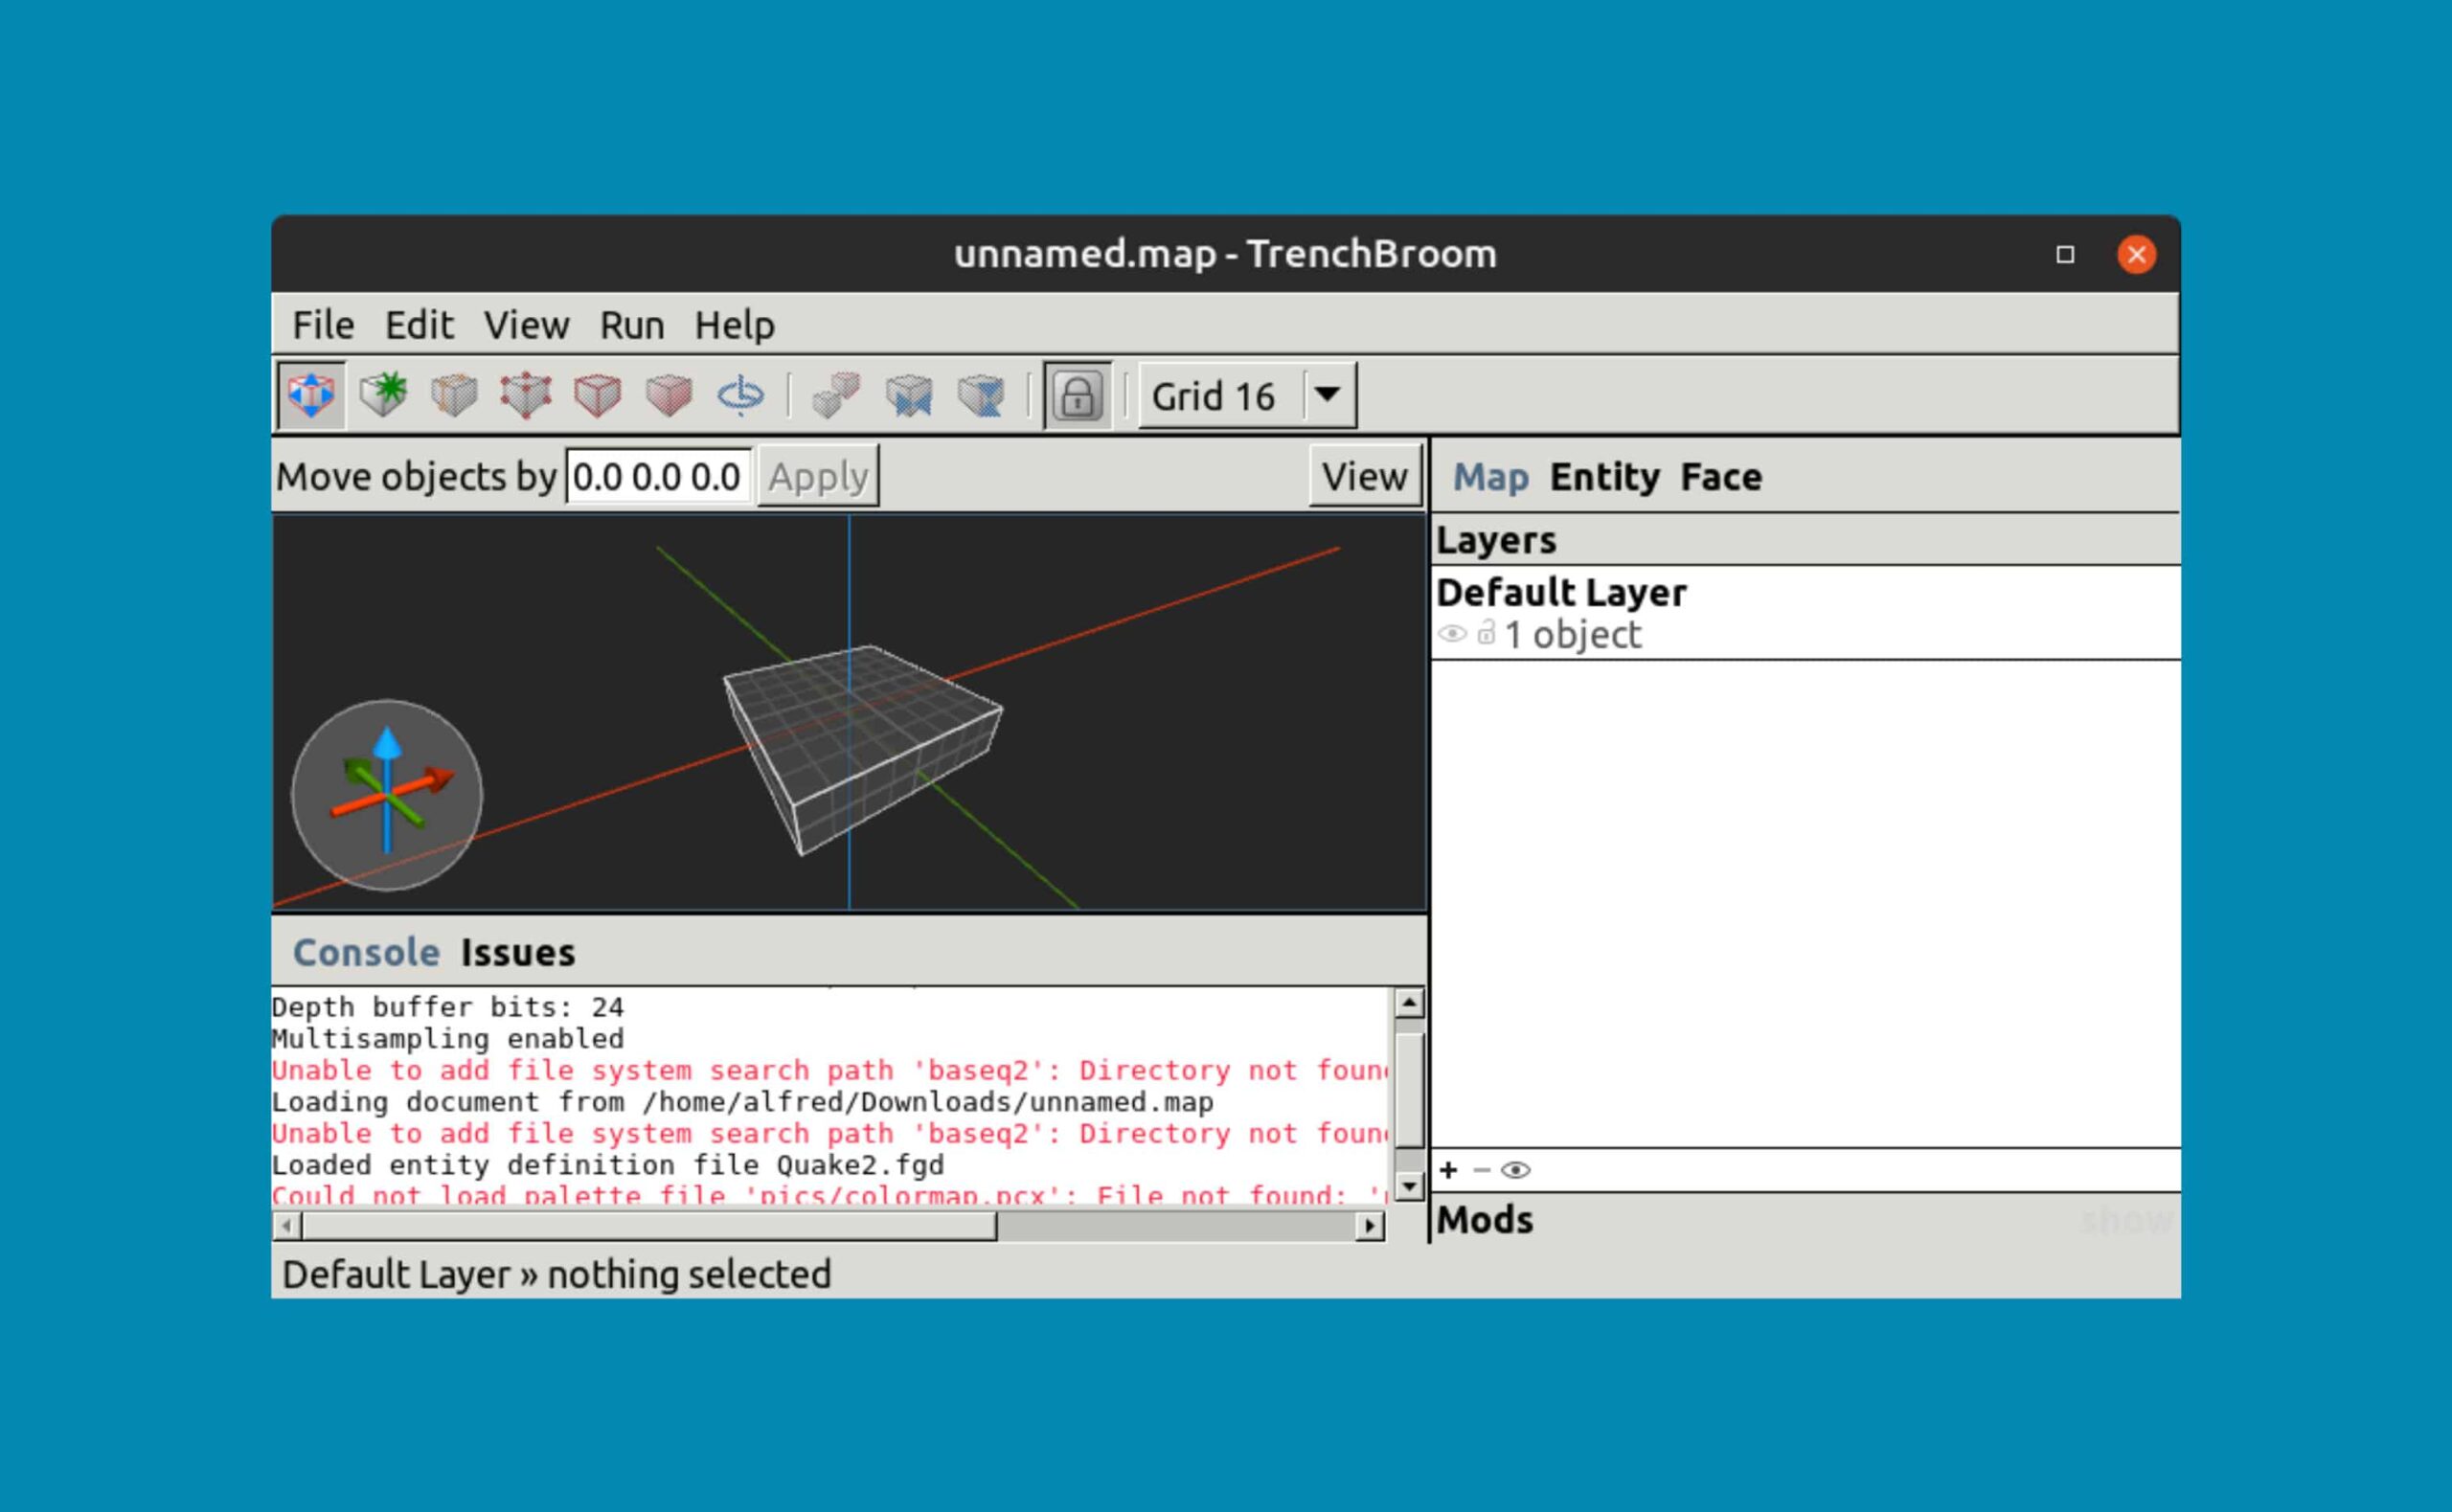Open the File menu
The height and width of the screenshot is (1512, 2452).
click(x=323, y=325)
